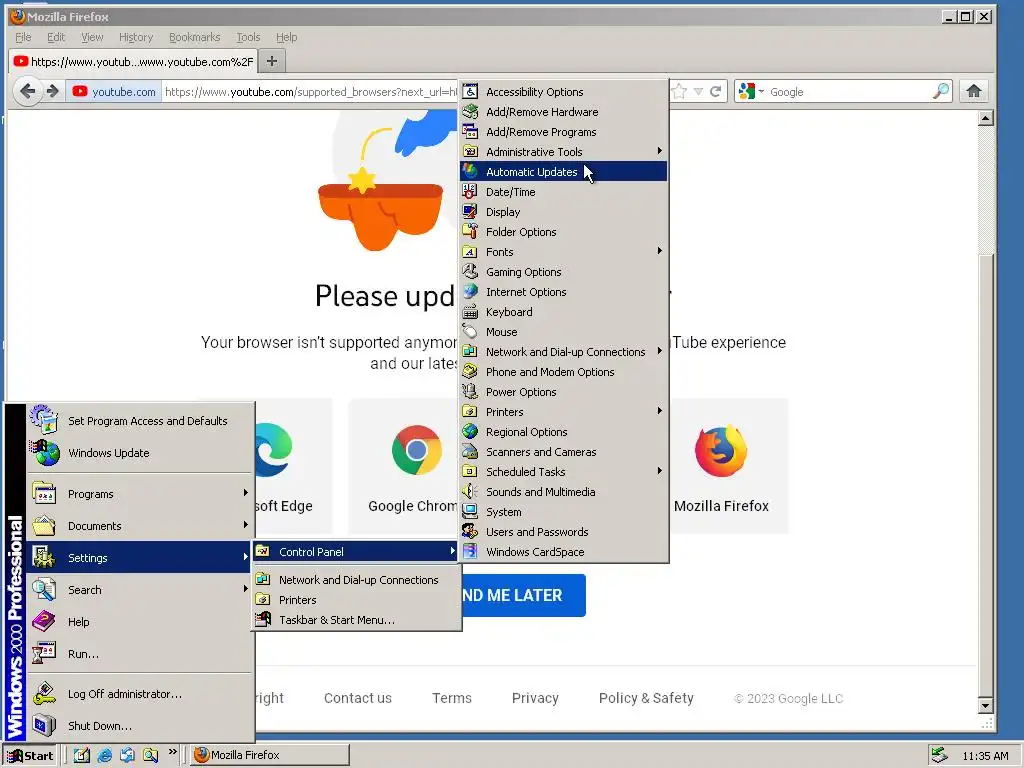Expand Programs in the Start menu
Screen dimensions: 1024x768
140,494
